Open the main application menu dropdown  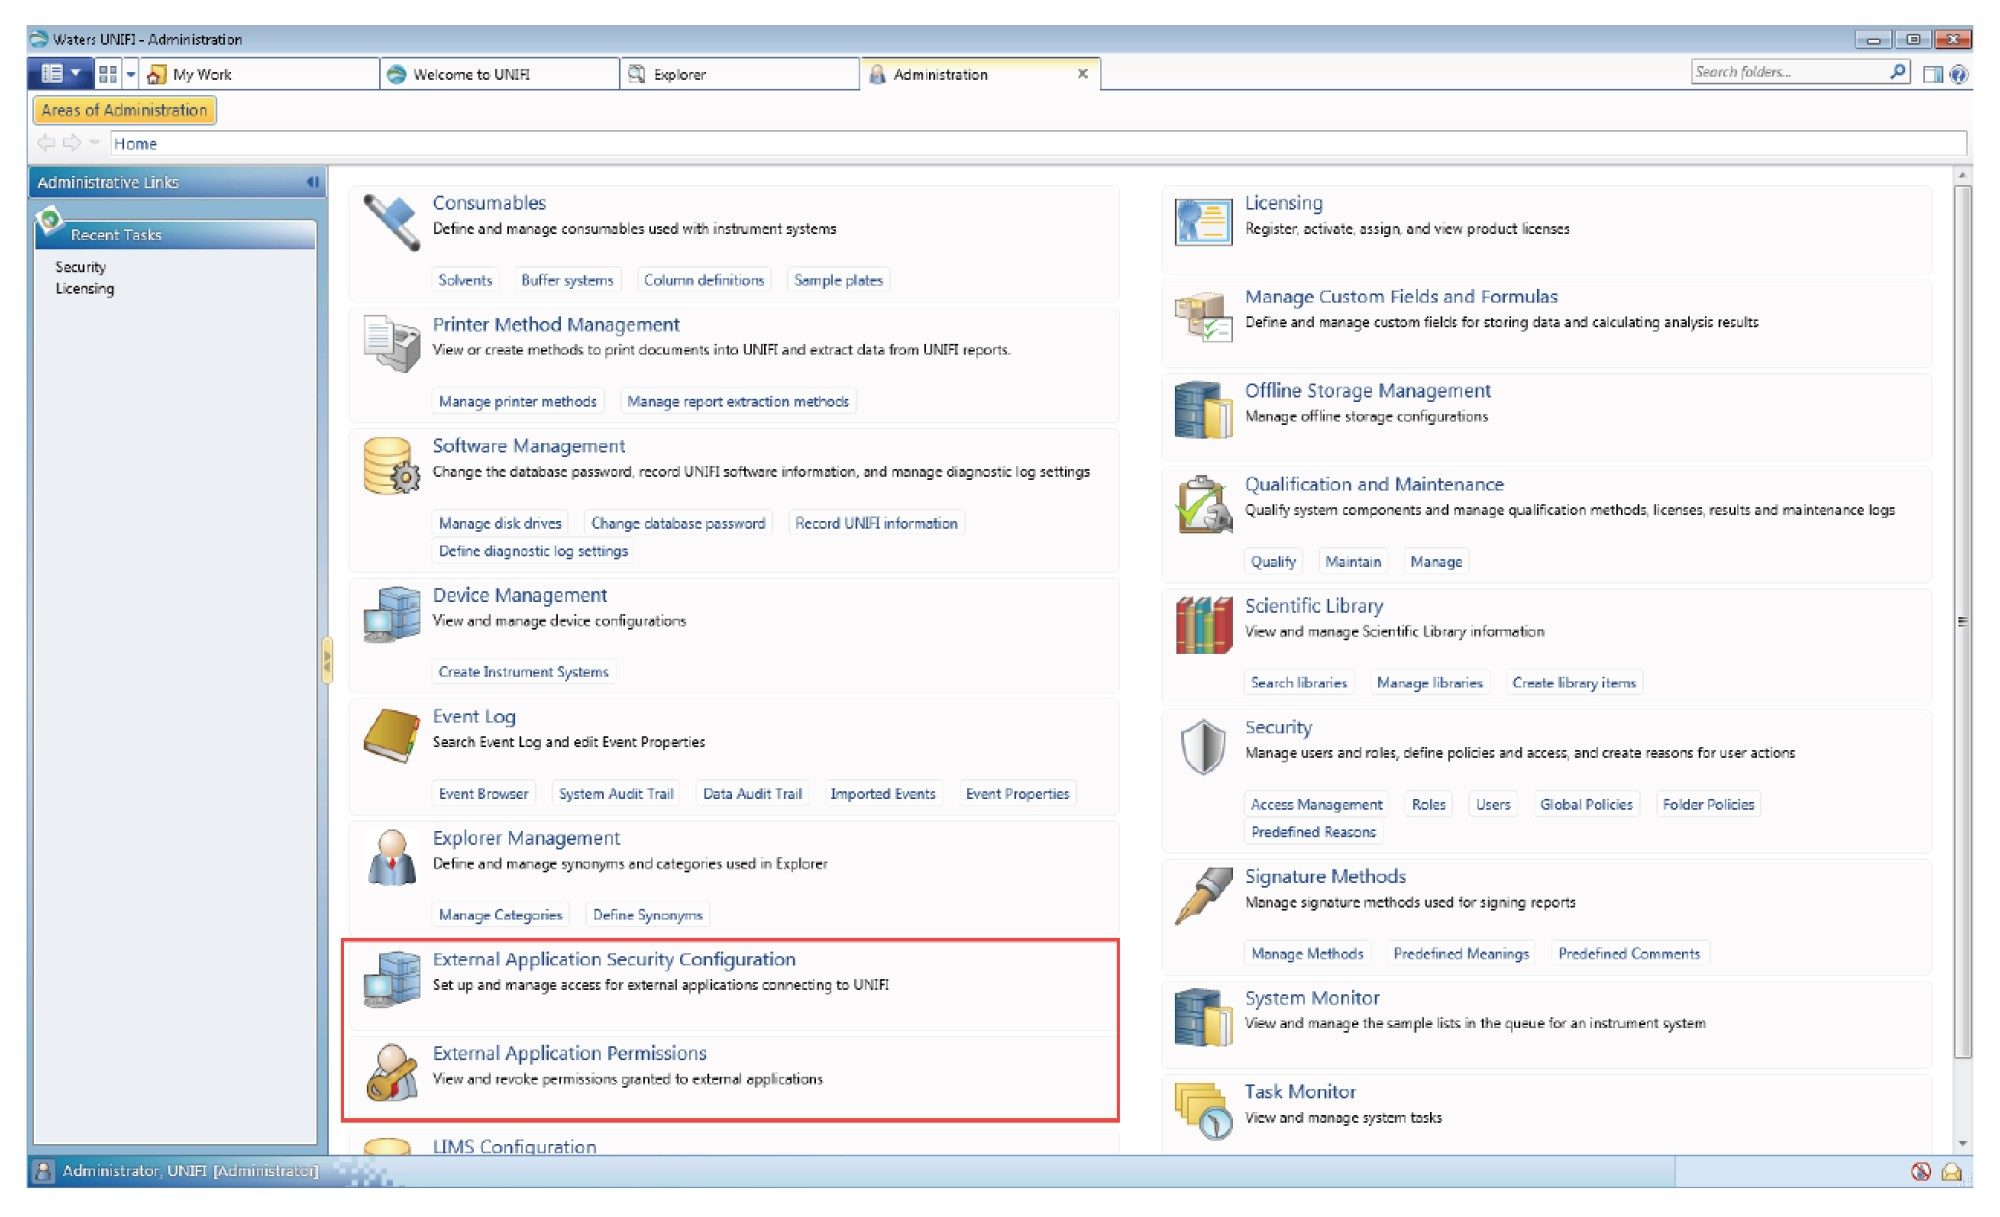point(60,74)
